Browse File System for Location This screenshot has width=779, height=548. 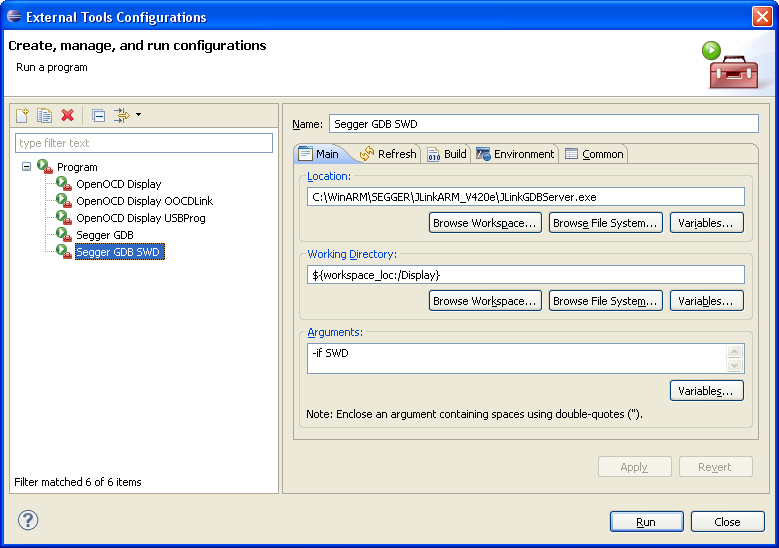coord(606,223)
